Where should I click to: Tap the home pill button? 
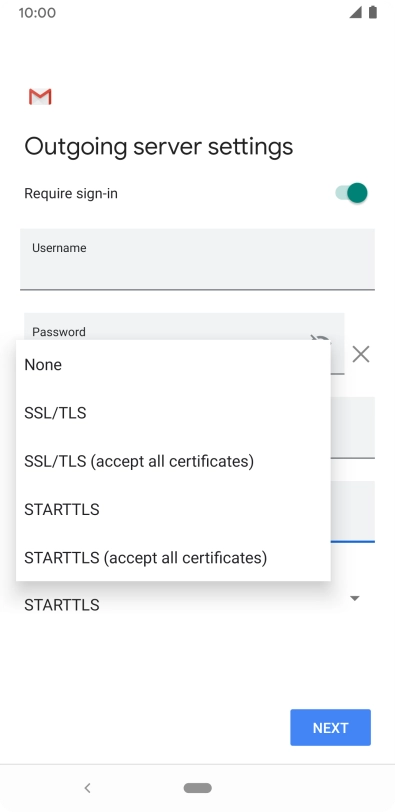[197, 788]
